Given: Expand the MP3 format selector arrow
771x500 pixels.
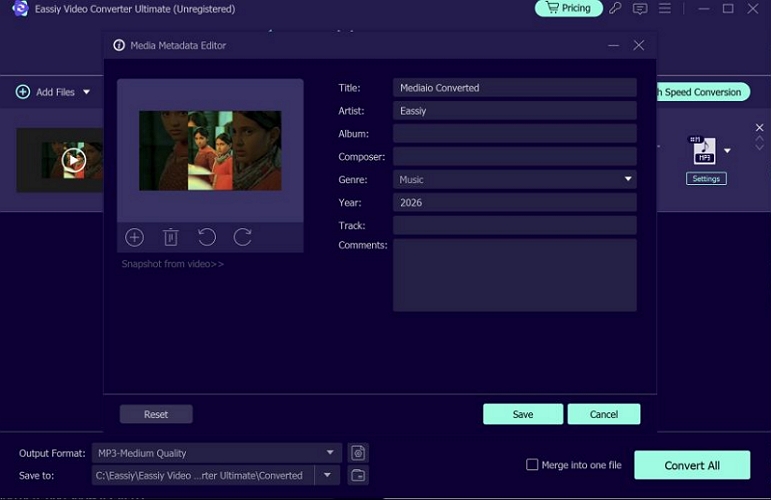Looking at the screenshot, I should pyautogui.click(x=727, y=151).
